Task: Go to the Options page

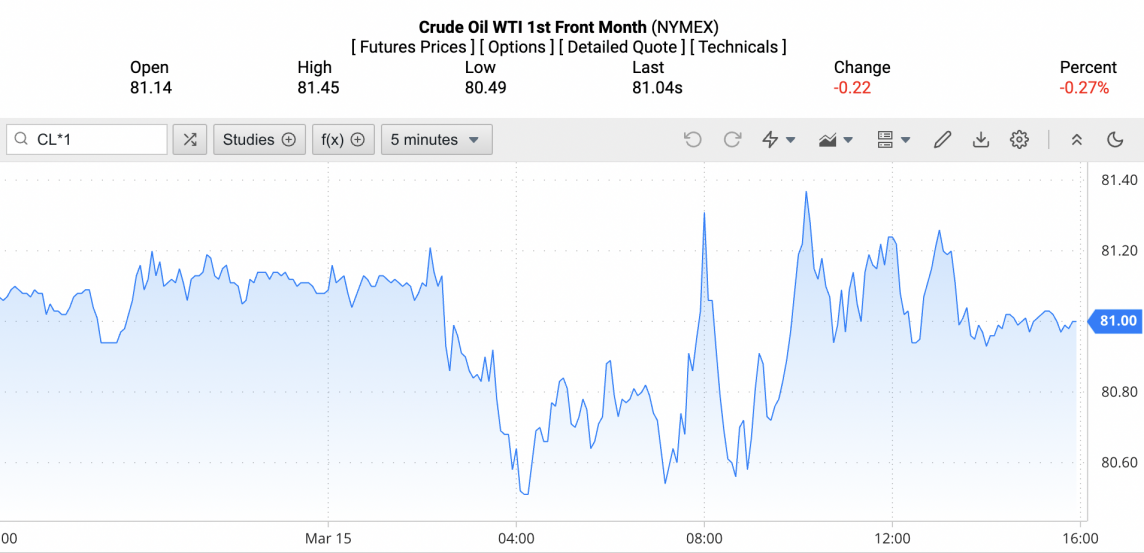Action: 516,47
